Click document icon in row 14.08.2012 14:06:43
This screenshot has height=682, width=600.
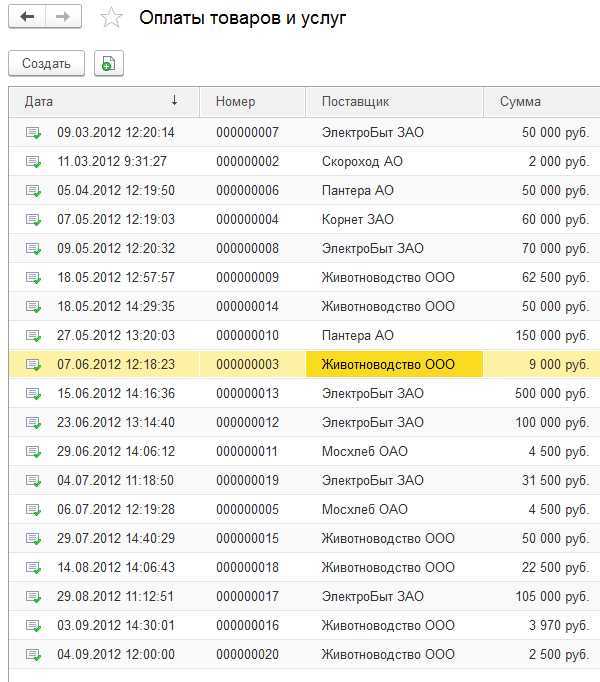coord(34,568)
